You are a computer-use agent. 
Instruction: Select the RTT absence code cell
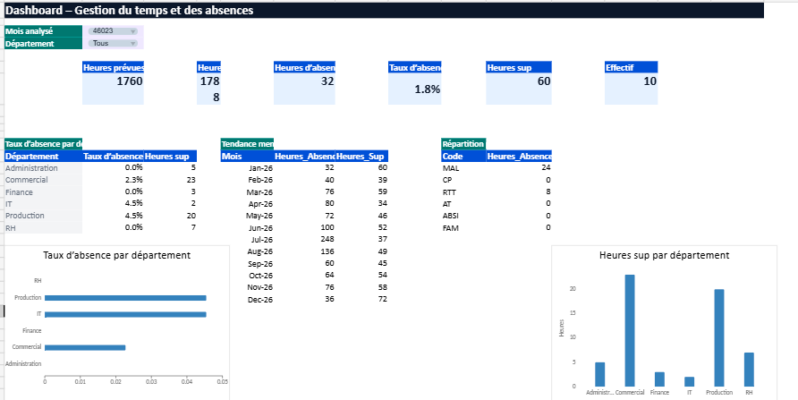click(464, 192)
